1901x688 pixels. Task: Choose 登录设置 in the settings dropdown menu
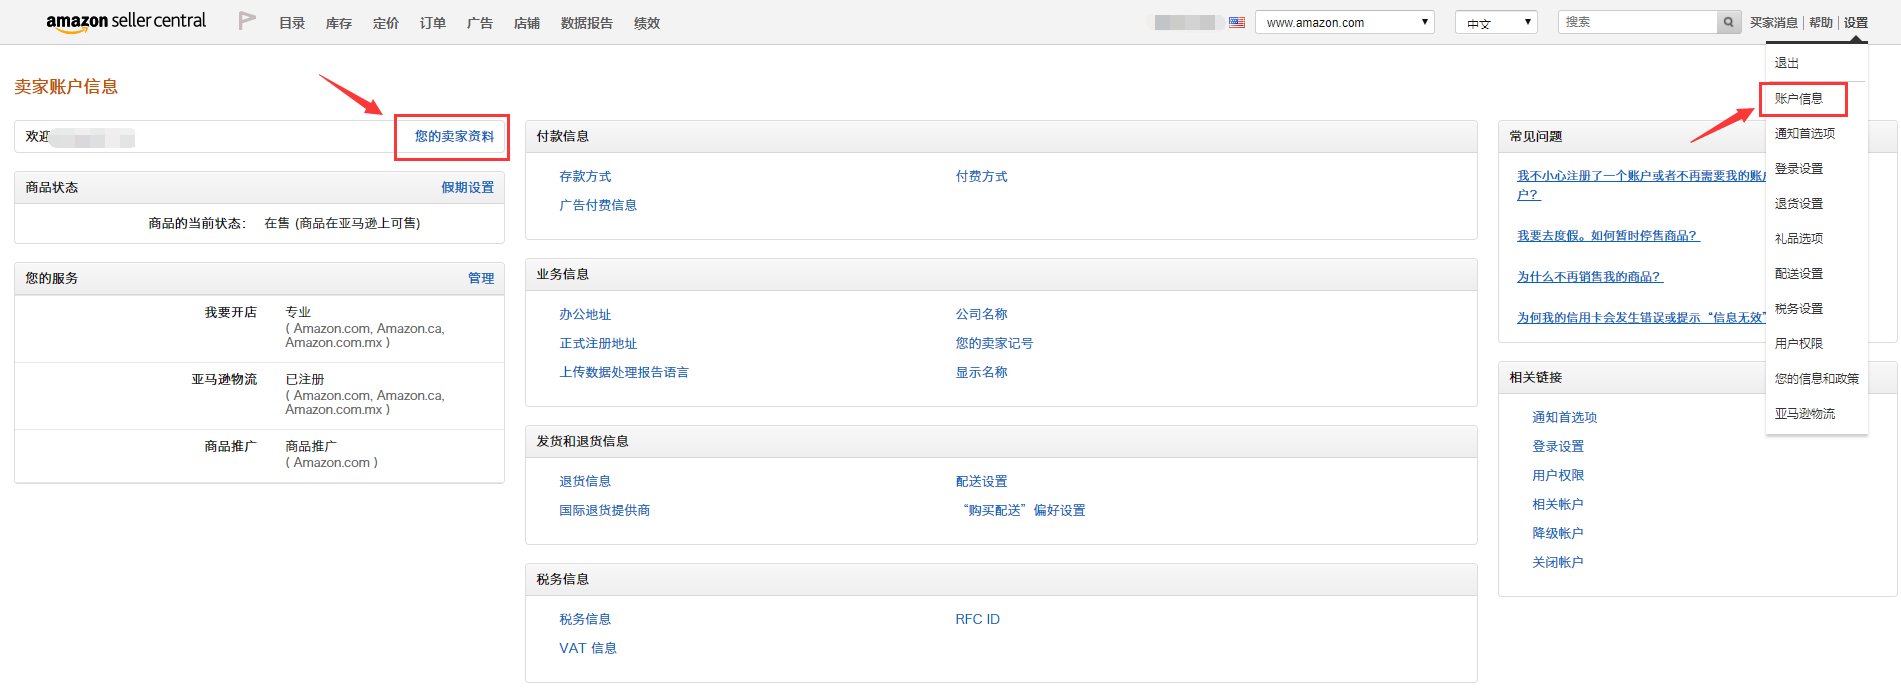coord(1799,168)
